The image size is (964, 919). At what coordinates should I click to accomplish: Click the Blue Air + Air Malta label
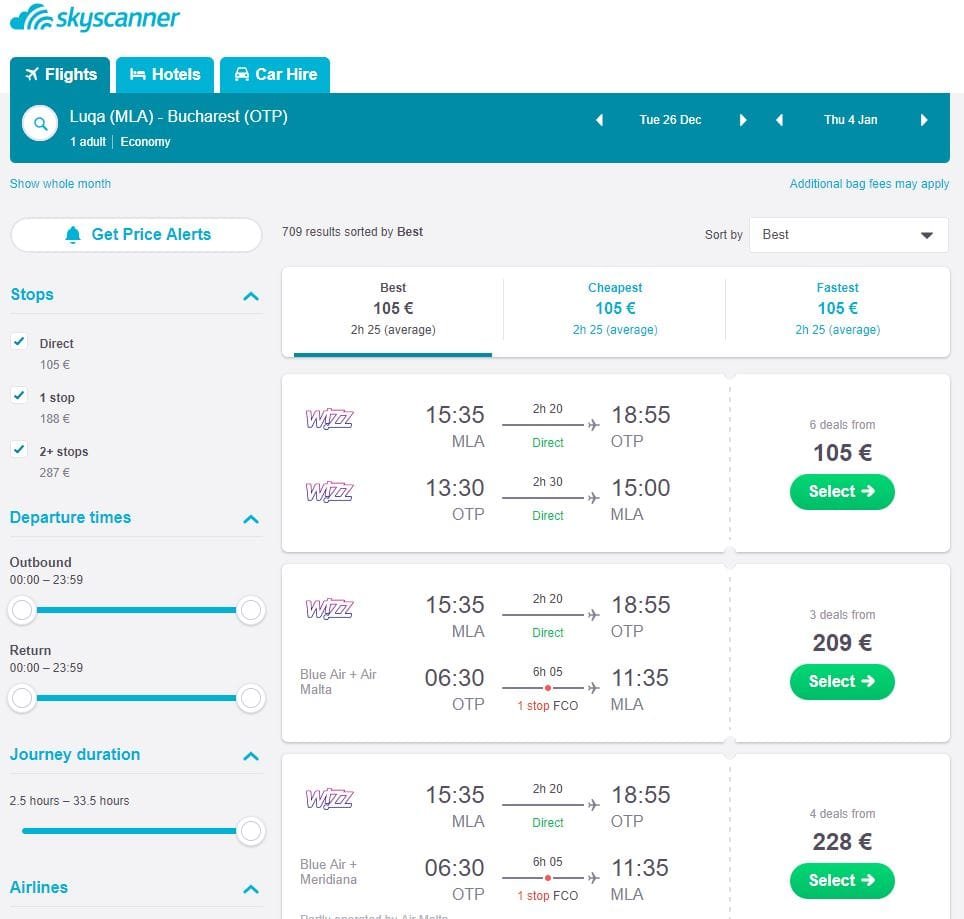click(x=338, y=682)
